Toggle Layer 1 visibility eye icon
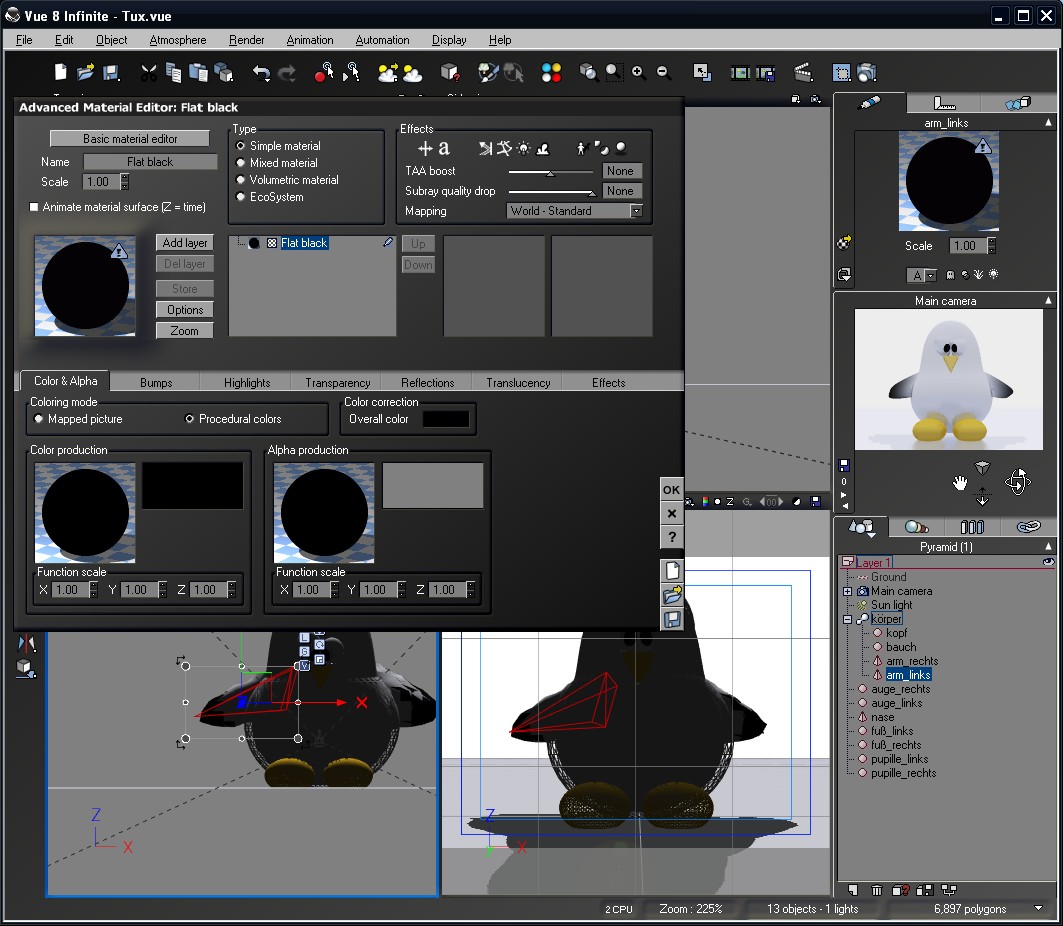Image resolution: width=1063 pixels, height=926 pixels. (x=1048, y=563)
